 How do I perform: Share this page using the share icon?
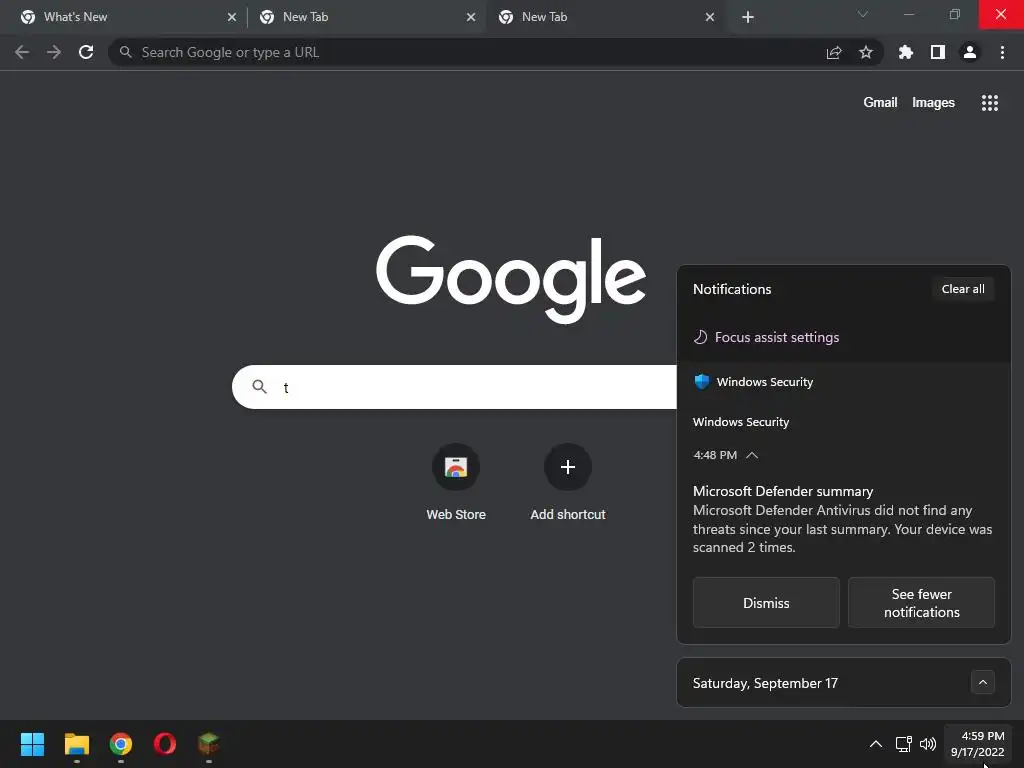pyautogui.click(x=834, y=52)
